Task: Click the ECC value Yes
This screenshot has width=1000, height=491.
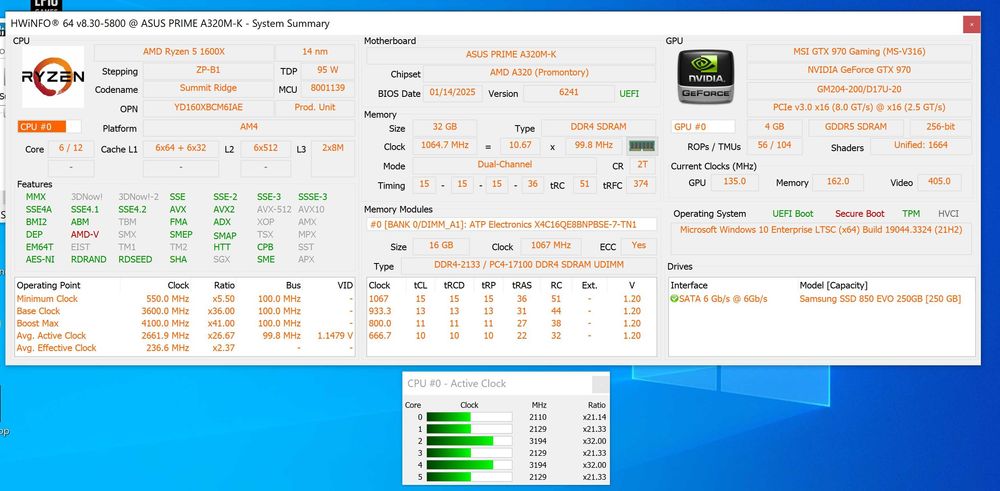Action: (638, 246)
